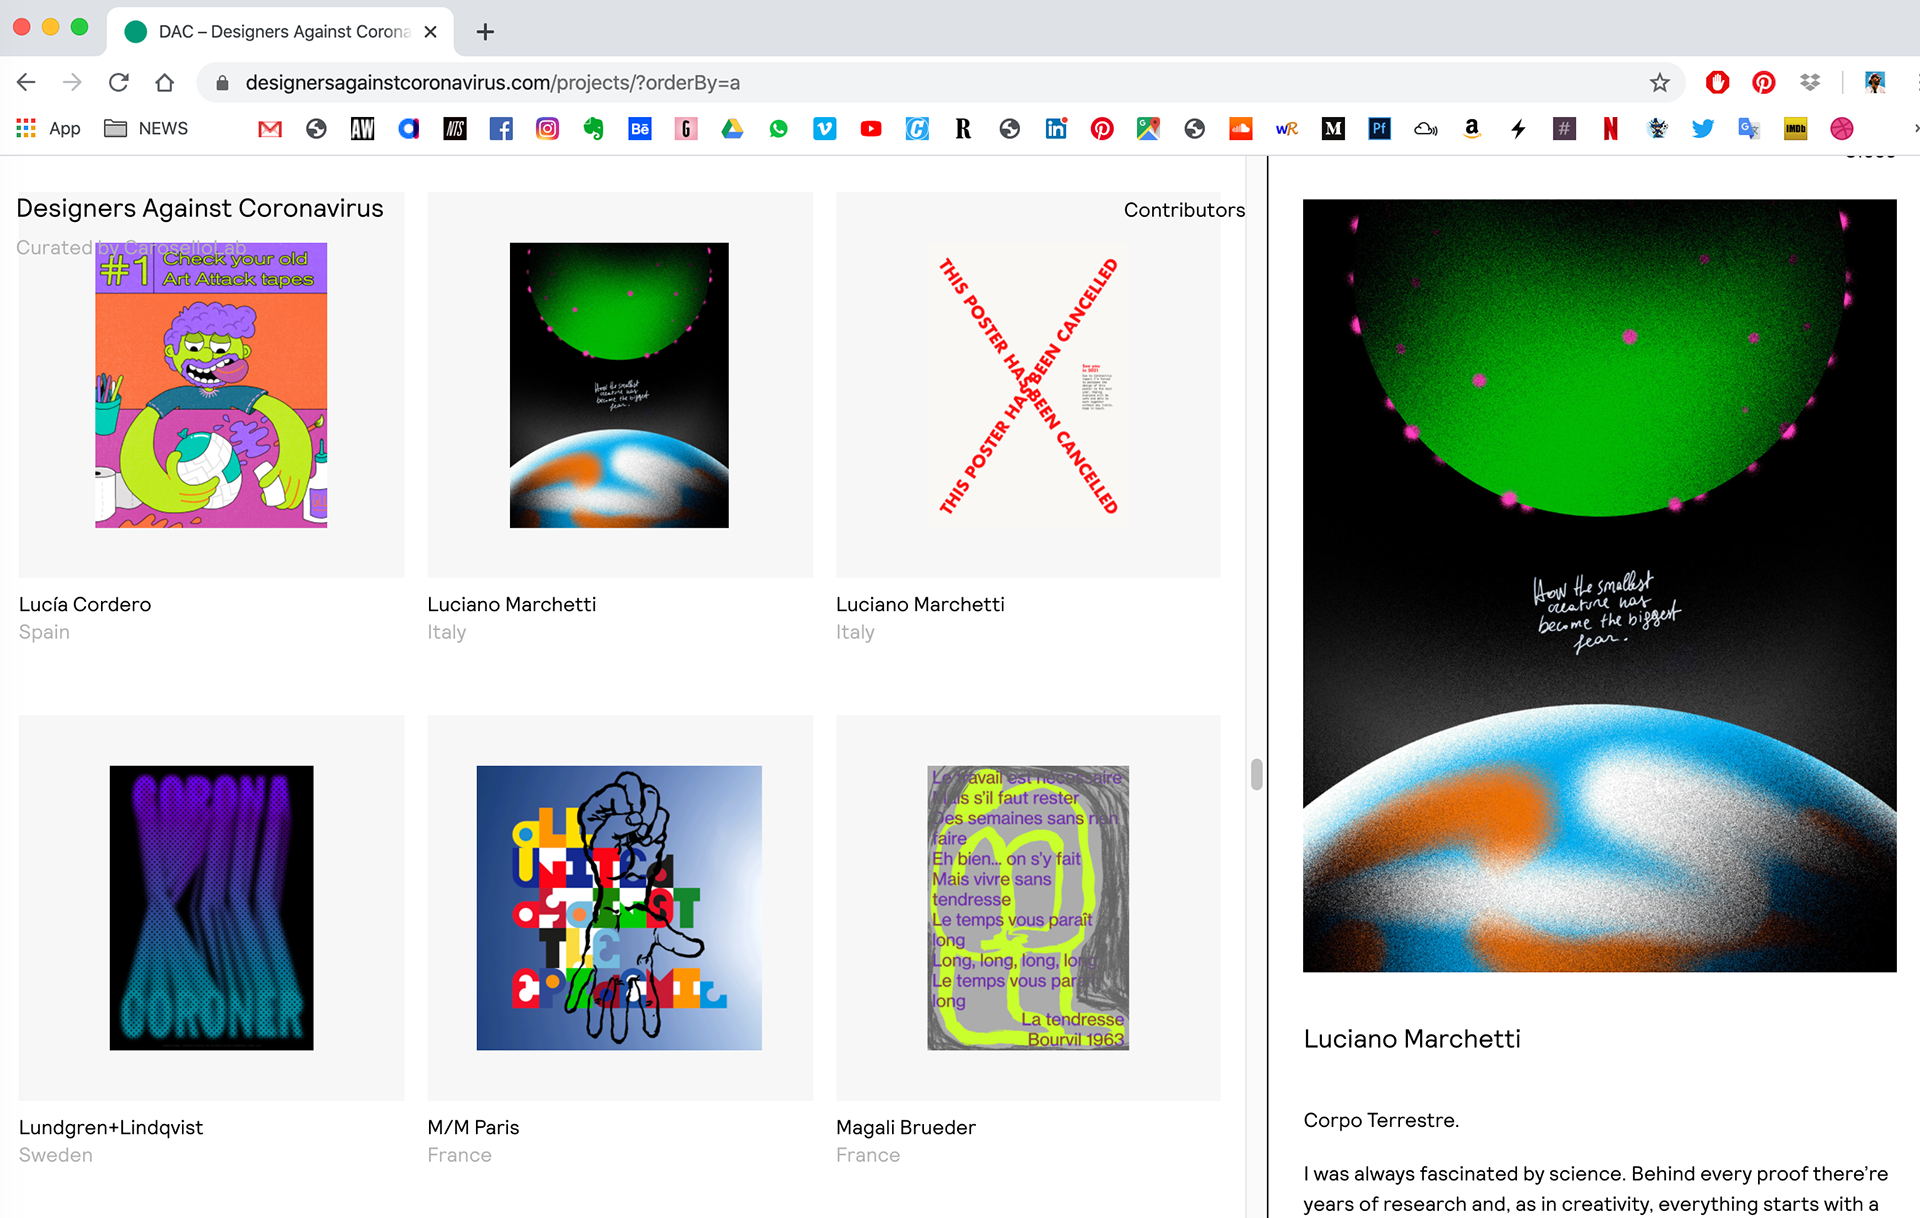
Task: Click the address bar URL field
Action: (940, 83)
